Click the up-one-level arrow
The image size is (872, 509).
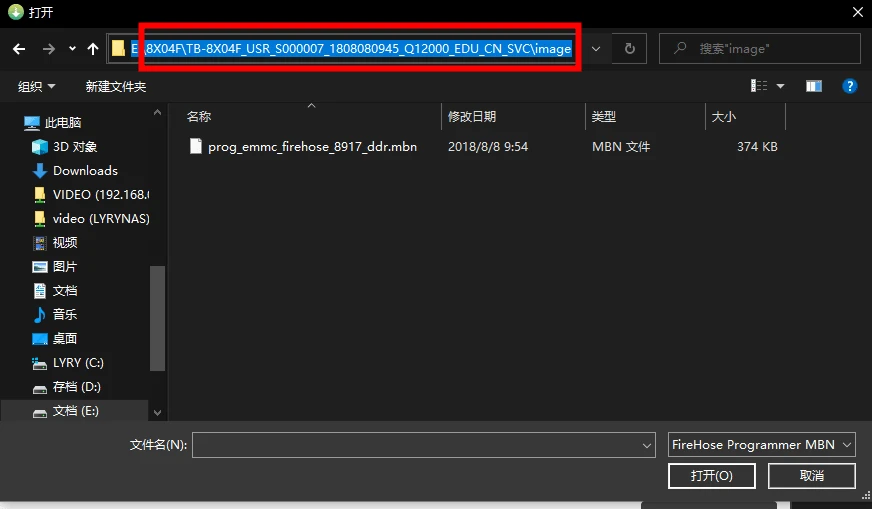93,48
